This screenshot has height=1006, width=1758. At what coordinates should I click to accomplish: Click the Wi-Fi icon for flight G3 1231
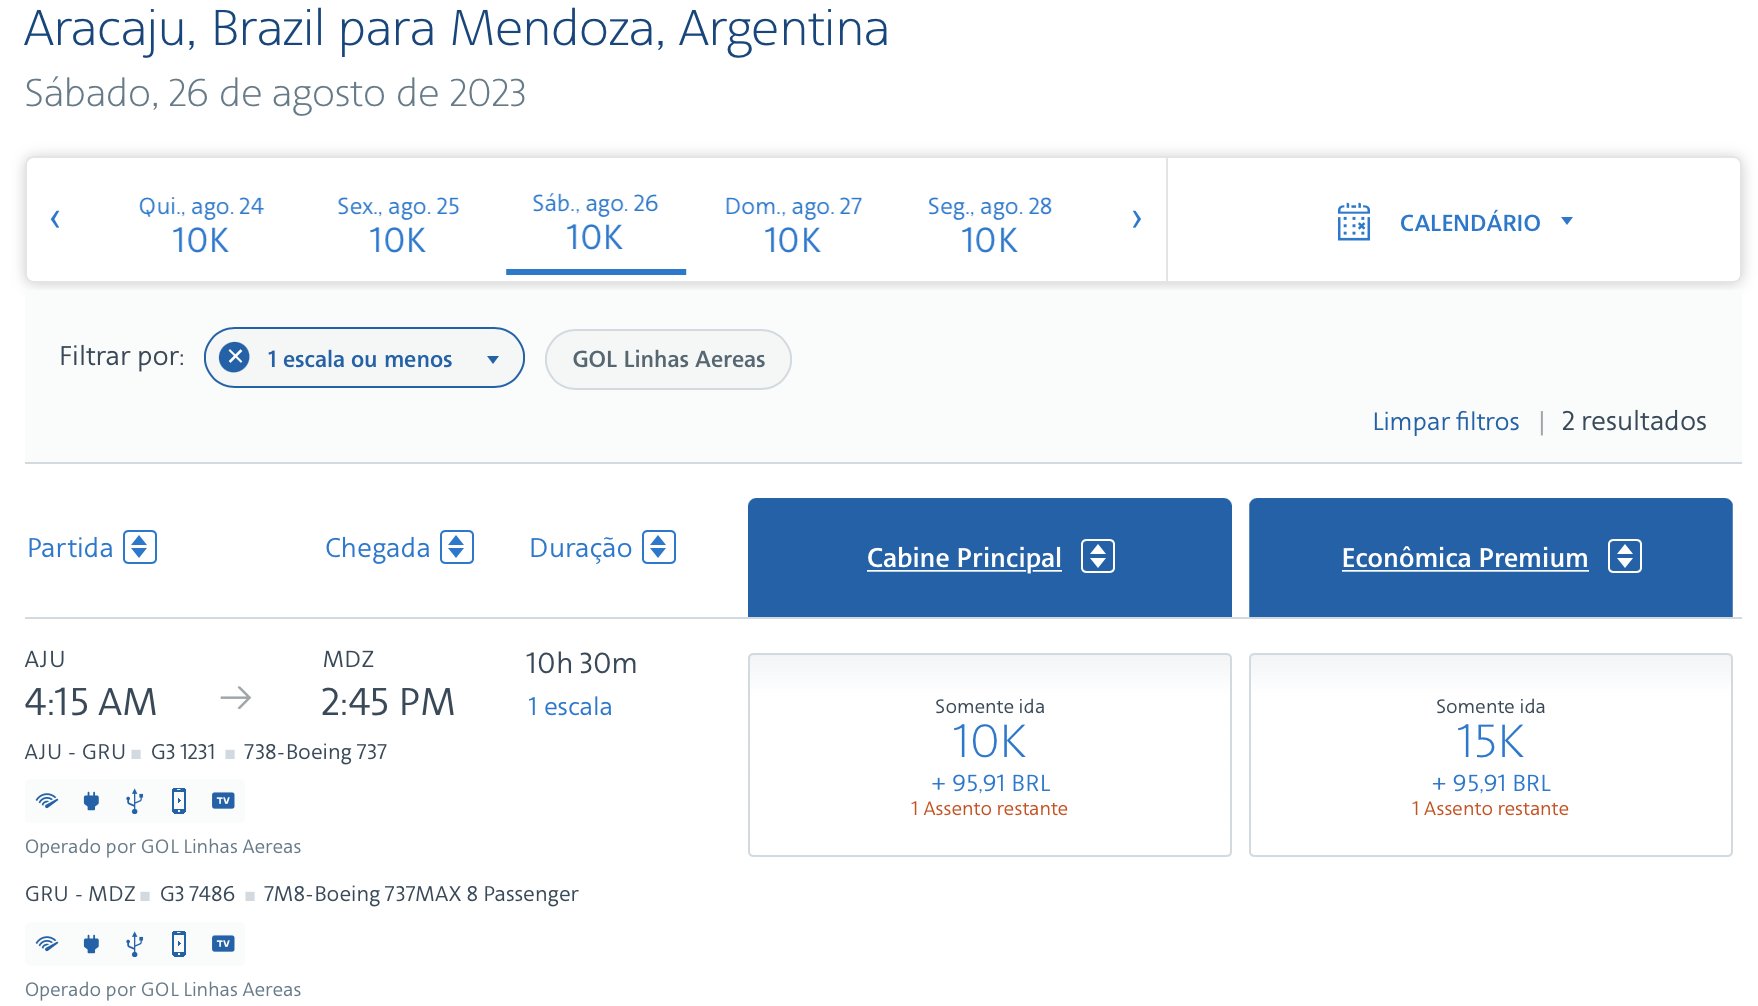pyautogui.click(x=46, y=800)
